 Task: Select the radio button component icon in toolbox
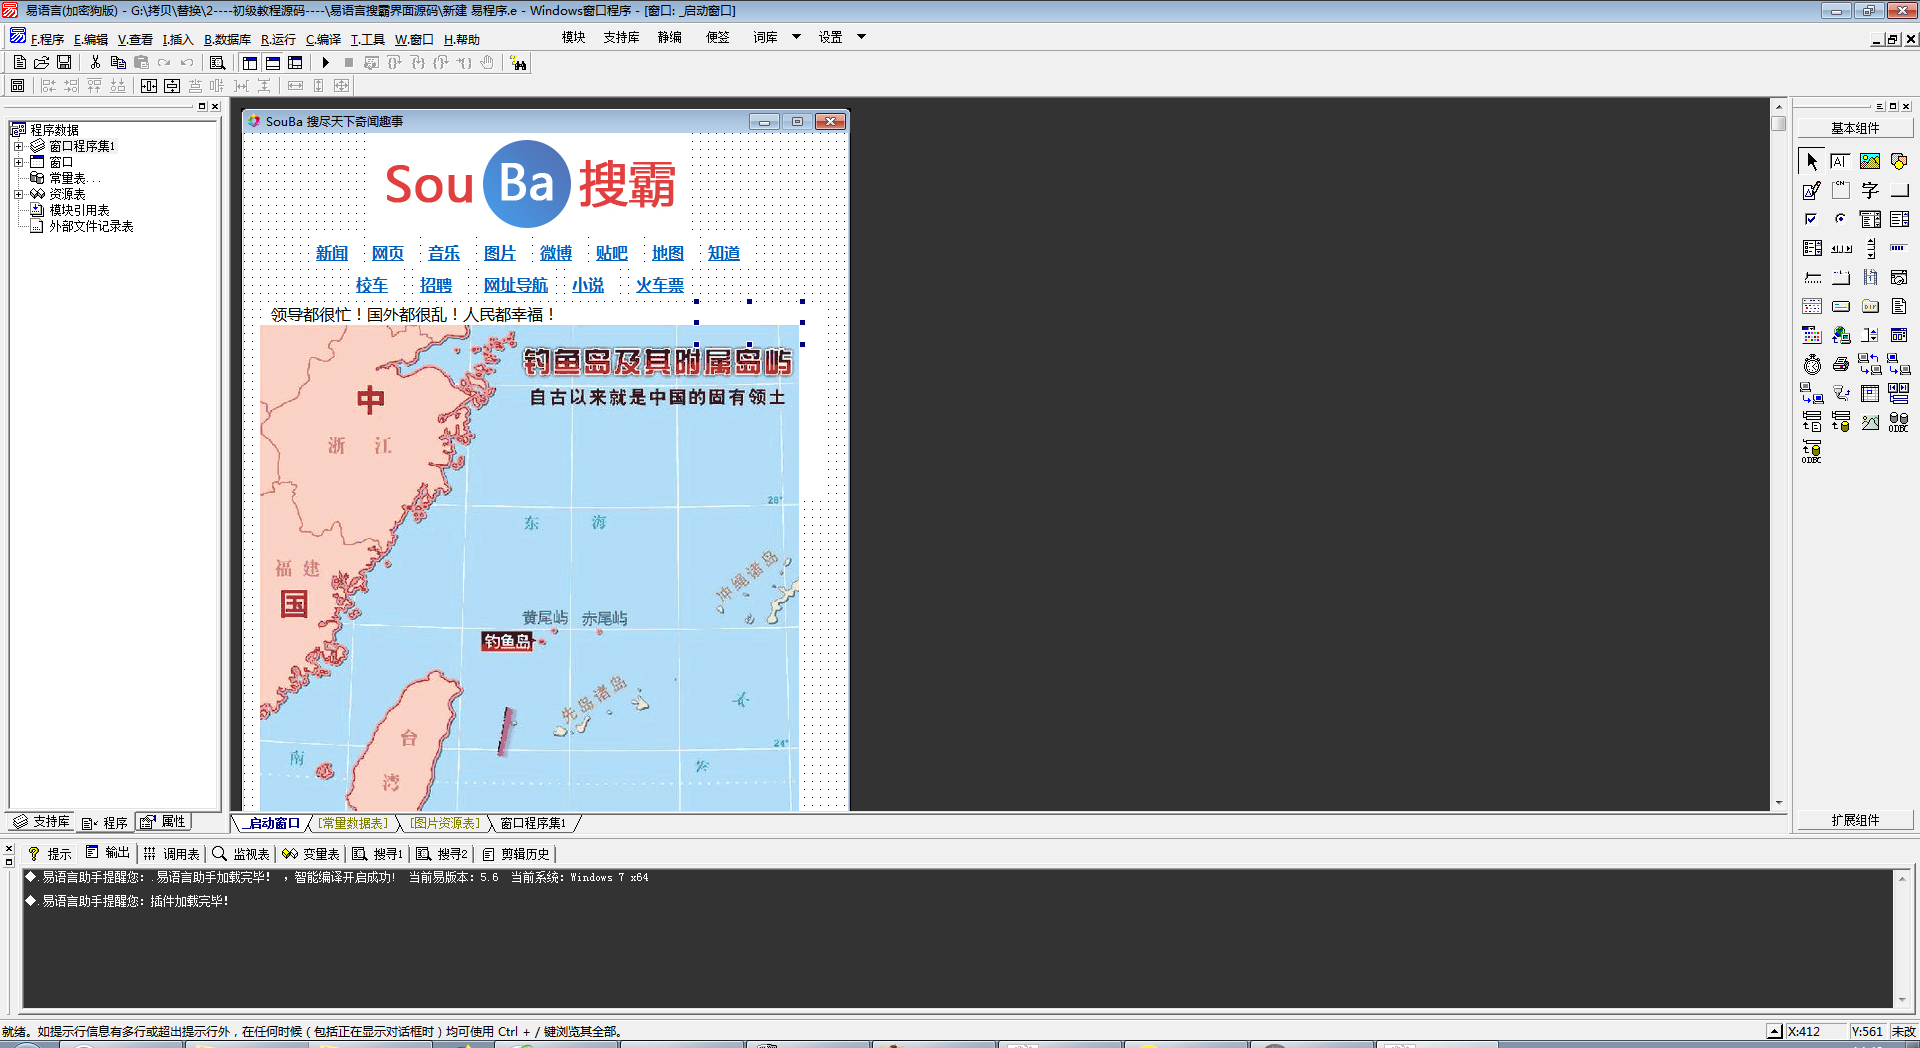(1840, 219)
